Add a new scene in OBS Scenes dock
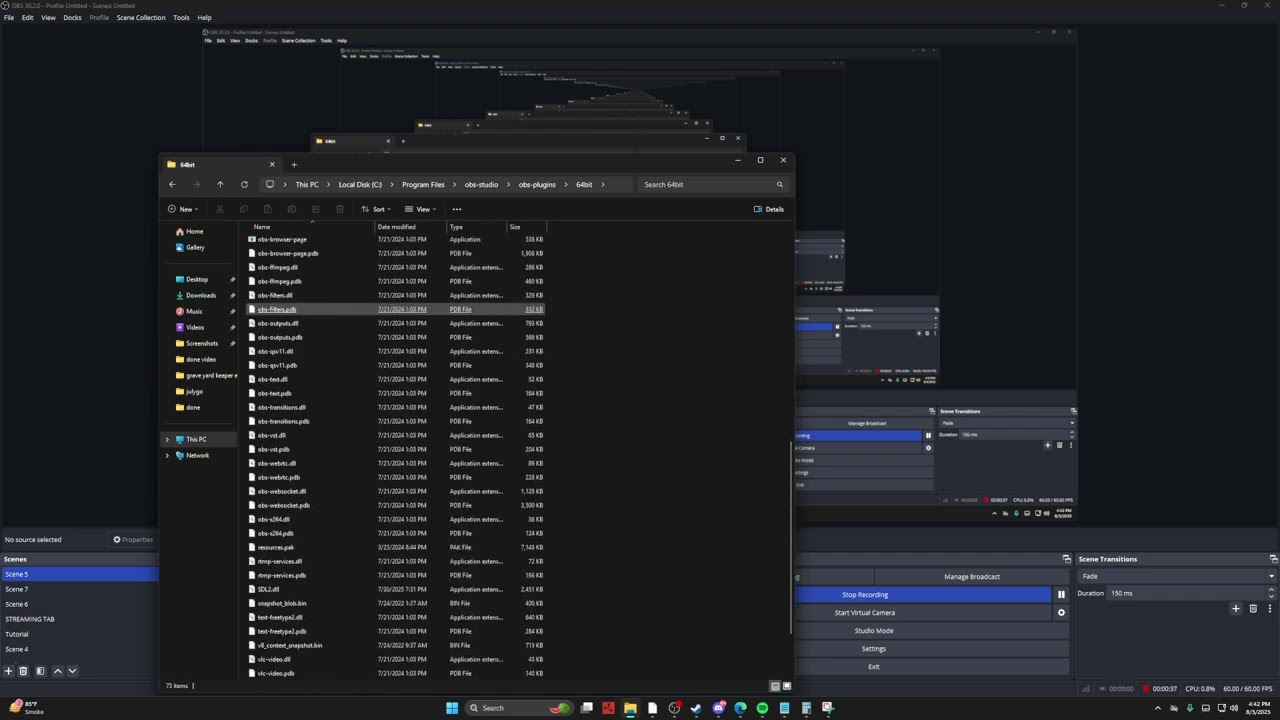Screen dimensions: 1280x720 8,671
